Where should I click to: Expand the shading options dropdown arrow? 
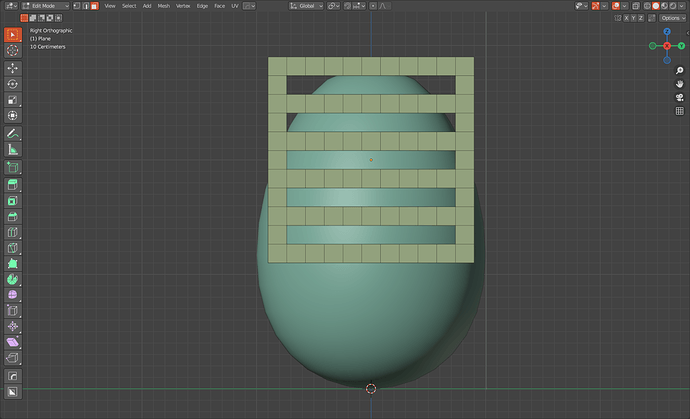pyautogui.click(x=681, y=6)
